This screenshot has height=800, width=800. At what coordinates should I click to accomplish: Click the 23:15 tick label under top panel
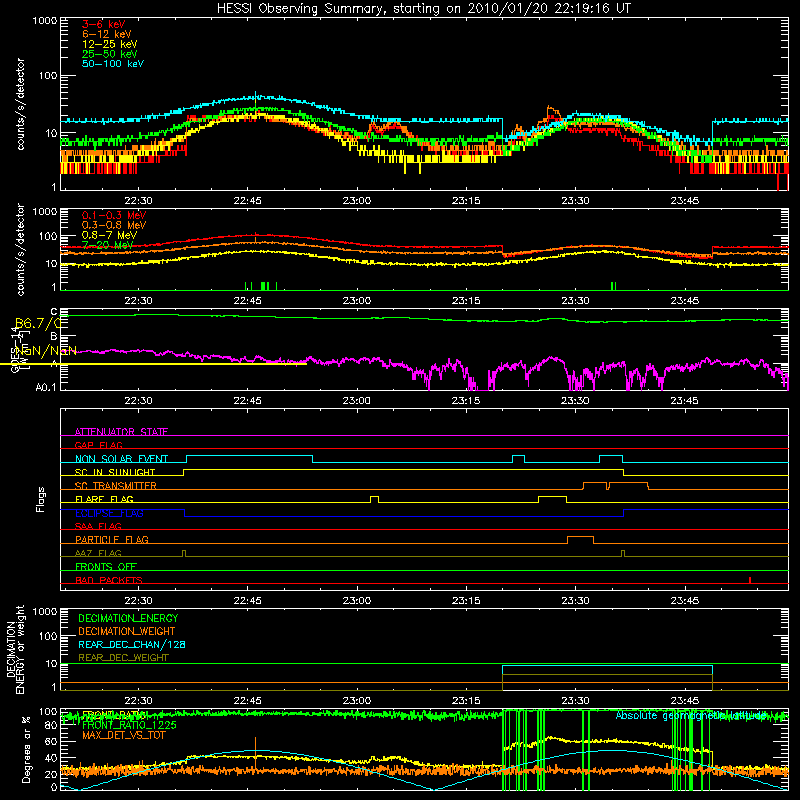(466, 200)
